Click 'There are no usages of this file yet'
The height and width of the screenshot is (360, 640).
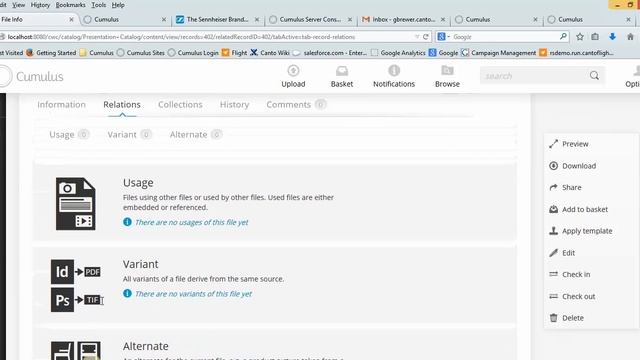coord(191,222)
